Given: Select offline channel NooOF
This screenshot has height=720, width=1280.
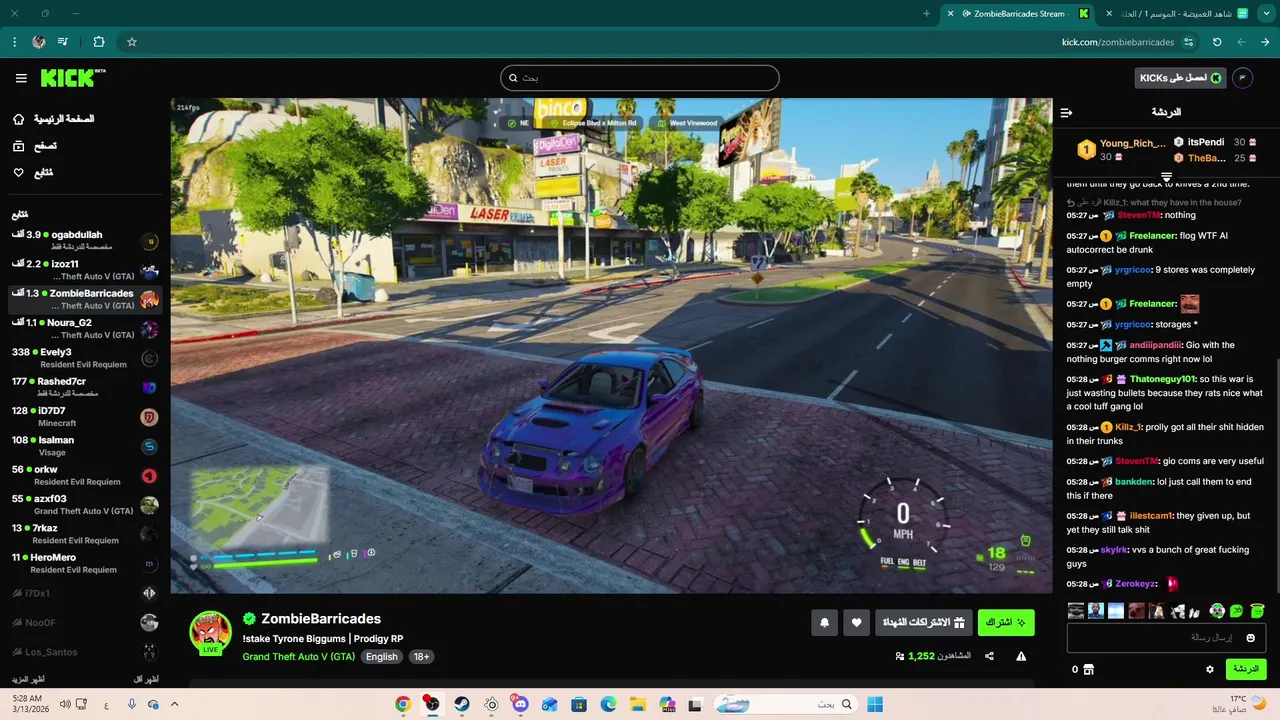Looking at the screenshot, I should (85, 622).
